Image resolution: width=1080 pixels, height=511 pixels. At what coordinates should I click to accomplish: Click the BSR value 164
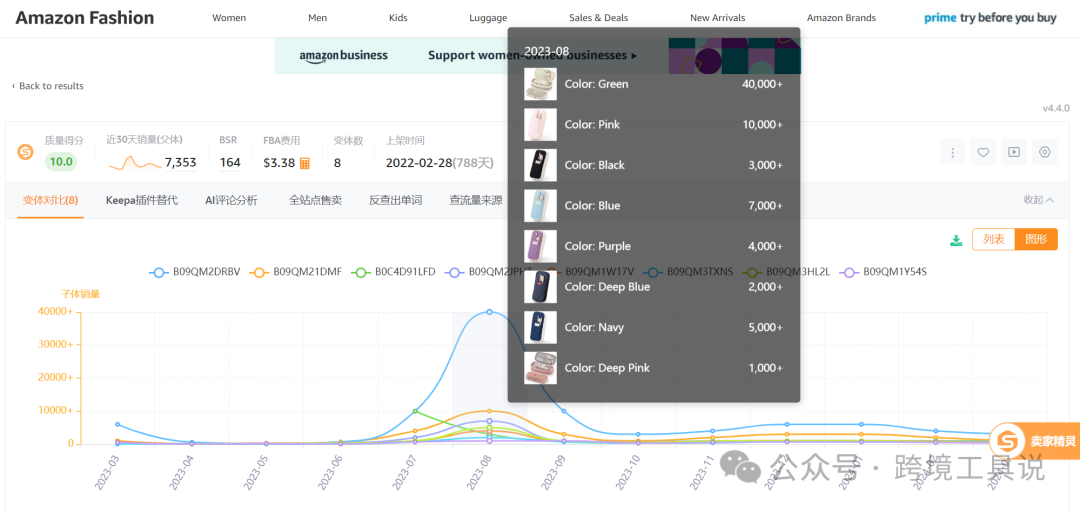click(x=230, y=163)
